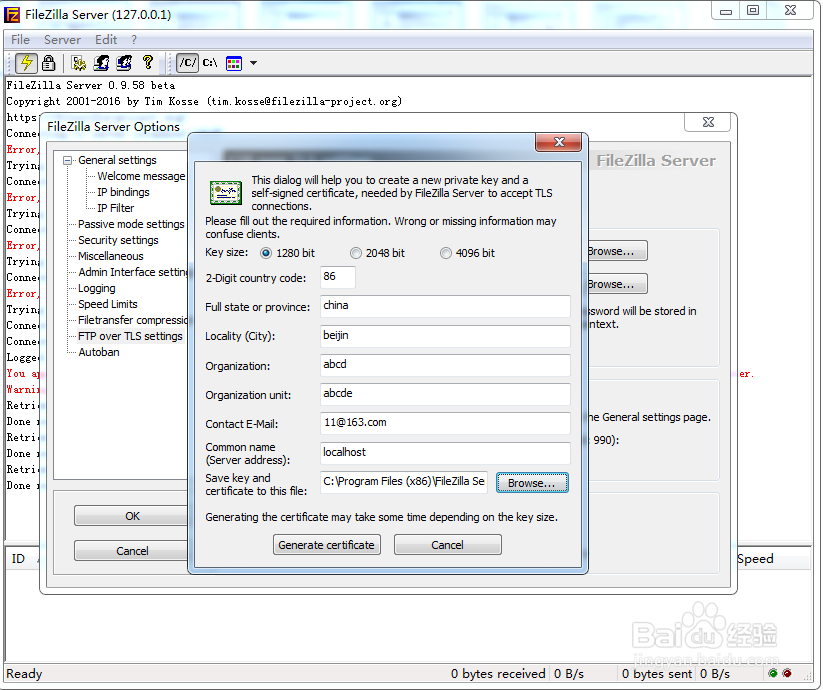Open server Options via the gear toolbar icon
Screen dimensions: 823x690
(78, 62)
